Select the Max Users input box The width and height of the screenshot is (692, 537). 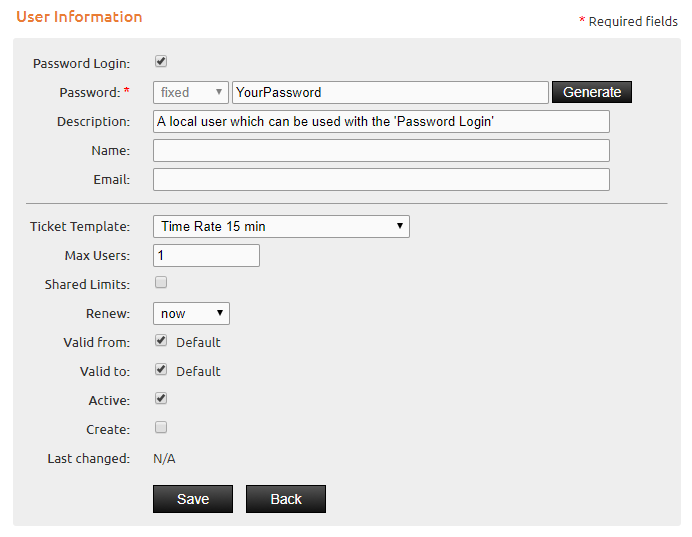click(206, 255)
